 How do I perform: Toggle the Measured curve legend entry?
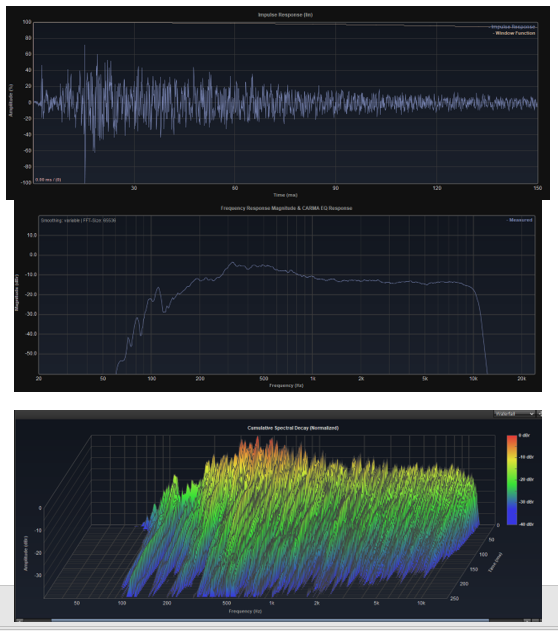(x=519, y=220)
